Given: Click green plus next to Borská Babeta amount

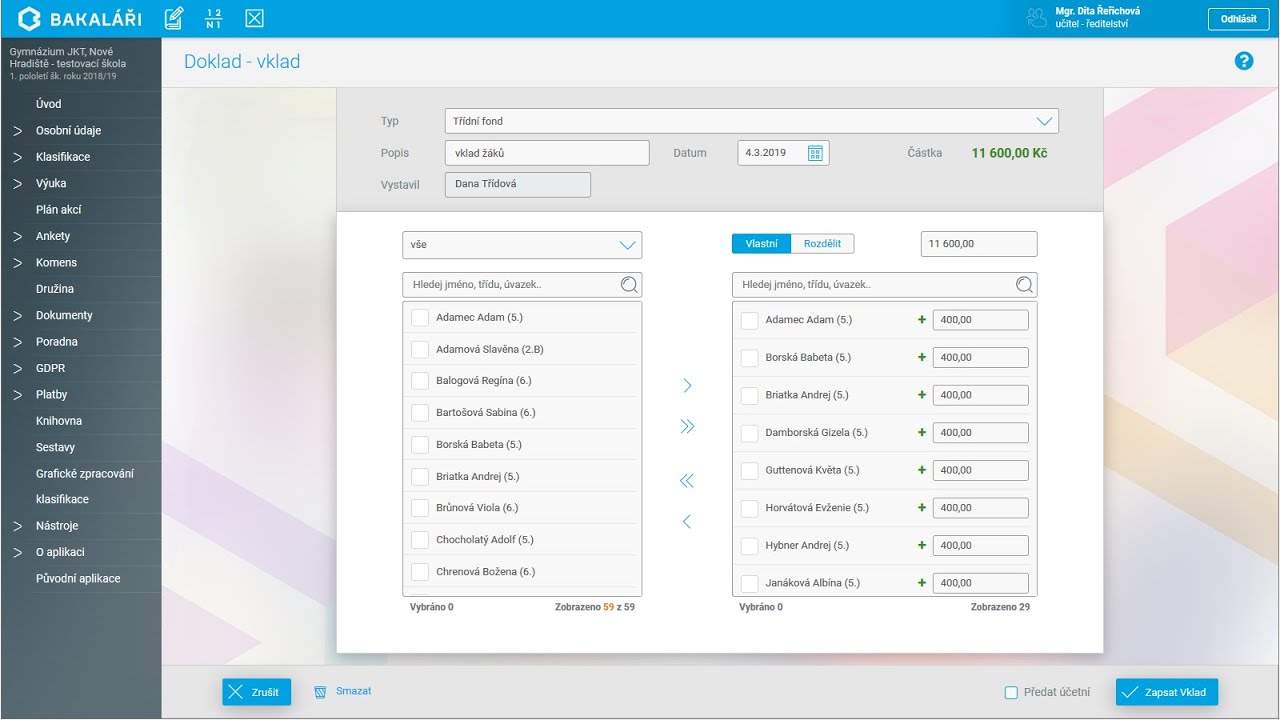Looking at the screenshot, I should [x=922, y=357].
